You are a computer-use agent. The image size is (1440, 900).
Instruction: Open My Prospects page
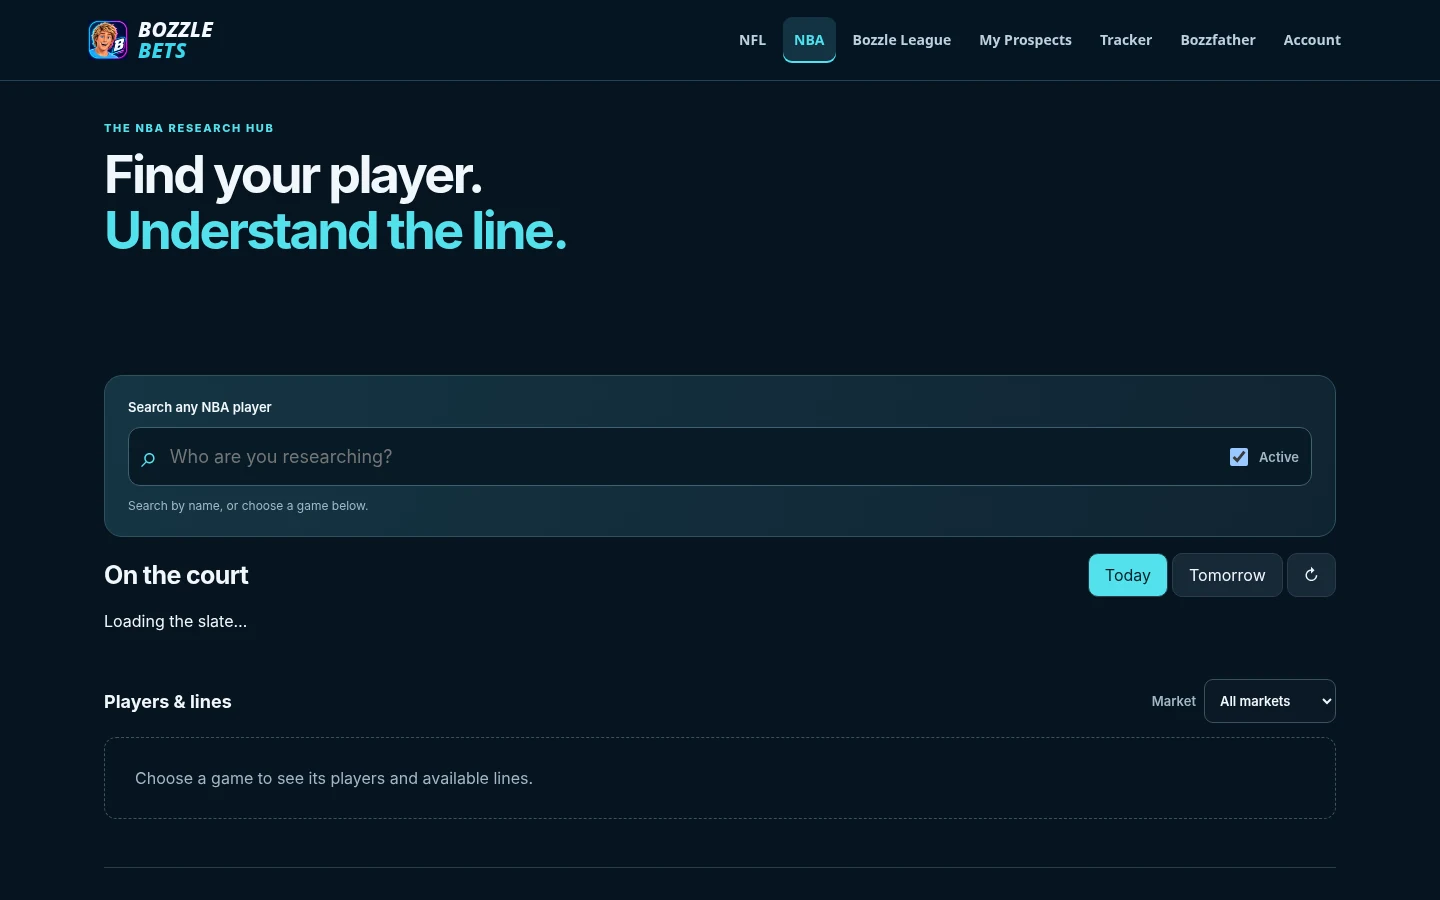1025,40
